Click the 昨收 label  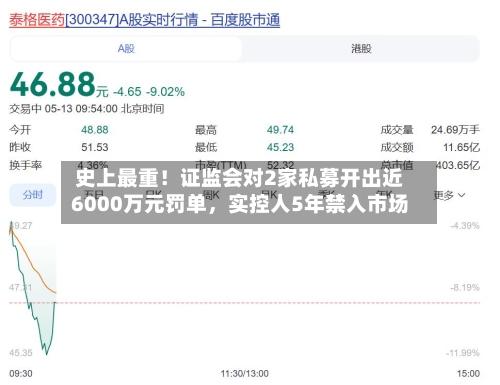(20, 147)
